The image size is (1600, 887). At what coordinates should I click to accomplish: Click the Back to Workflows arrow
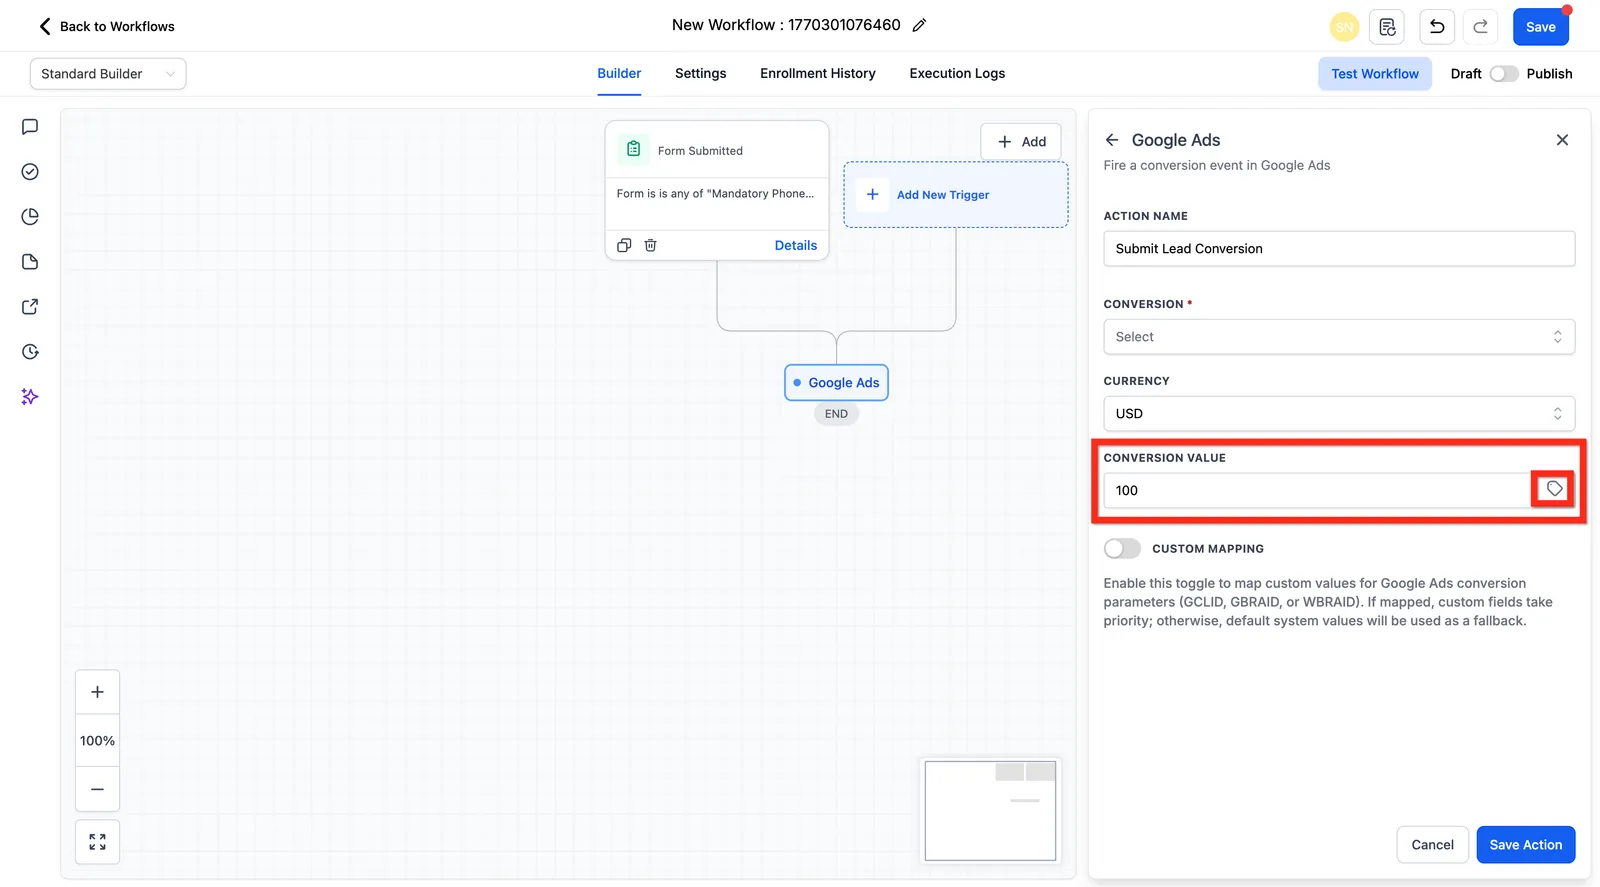pyautogui.click(x=44, y=26)
